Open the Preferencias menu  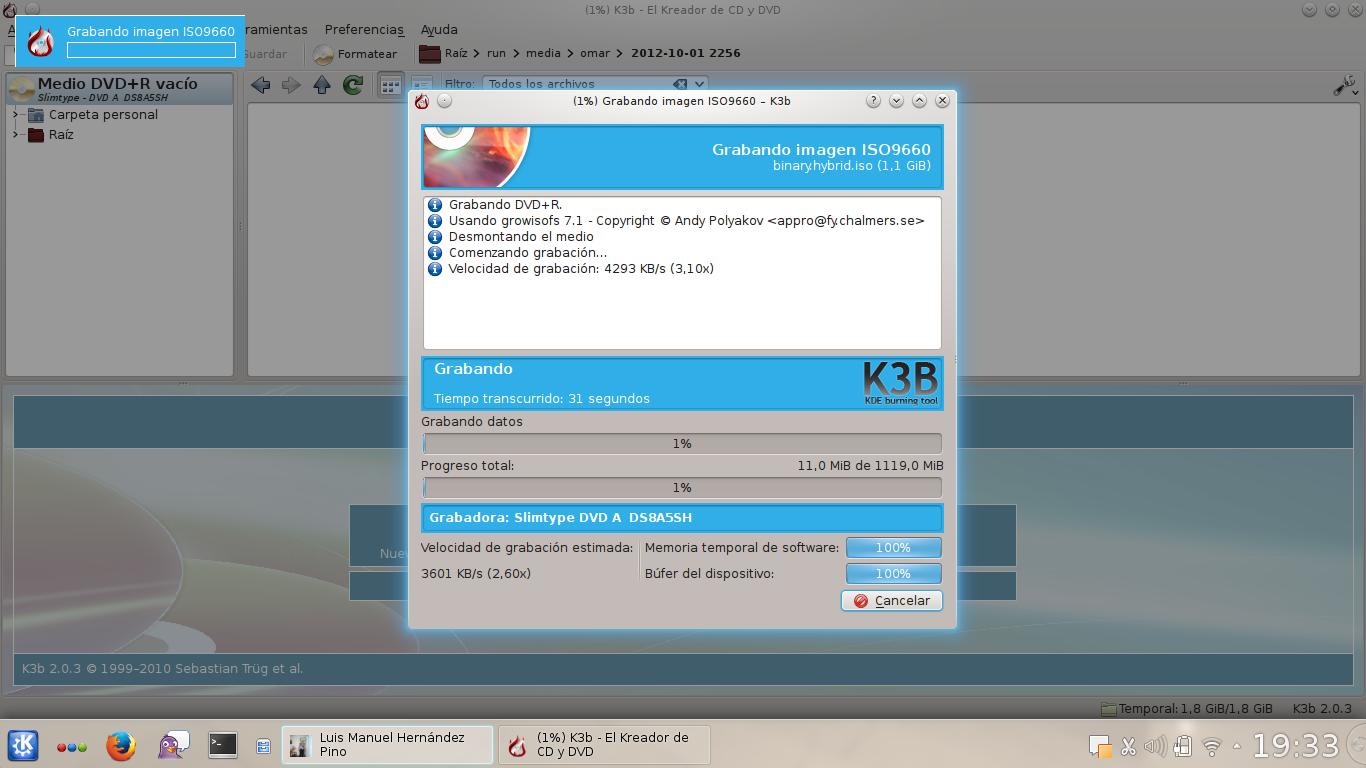click(x=364, y=30)
